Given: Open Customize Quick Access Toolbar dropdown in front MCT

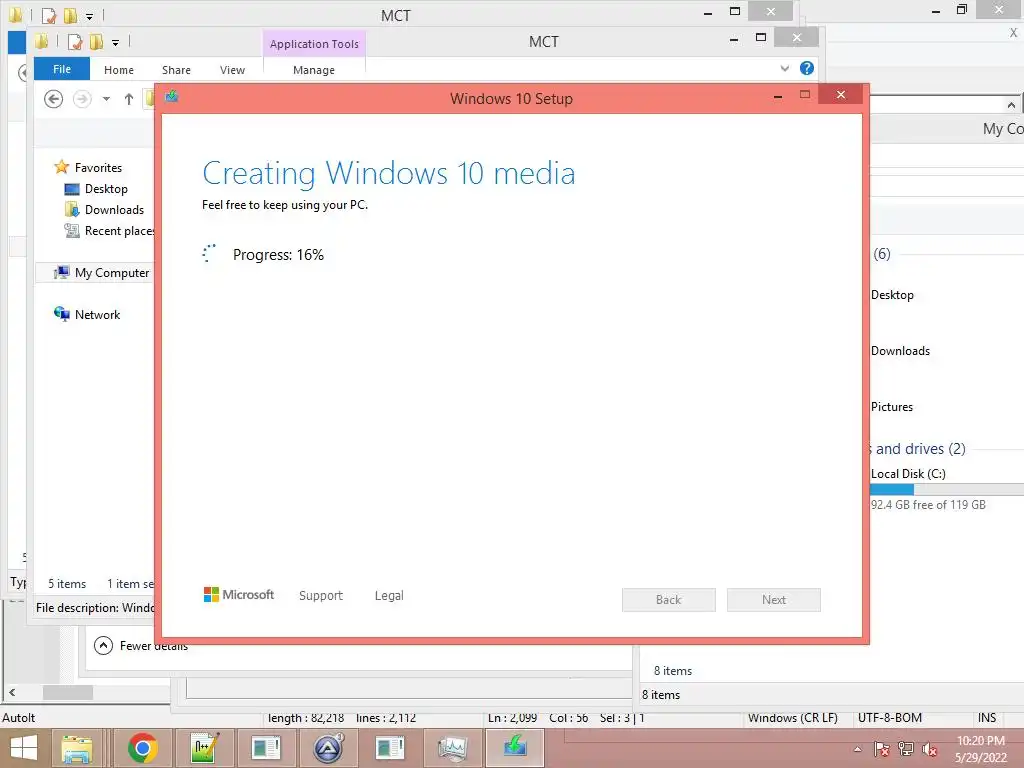Looking at the screenshot, I should tap(115, 43).
